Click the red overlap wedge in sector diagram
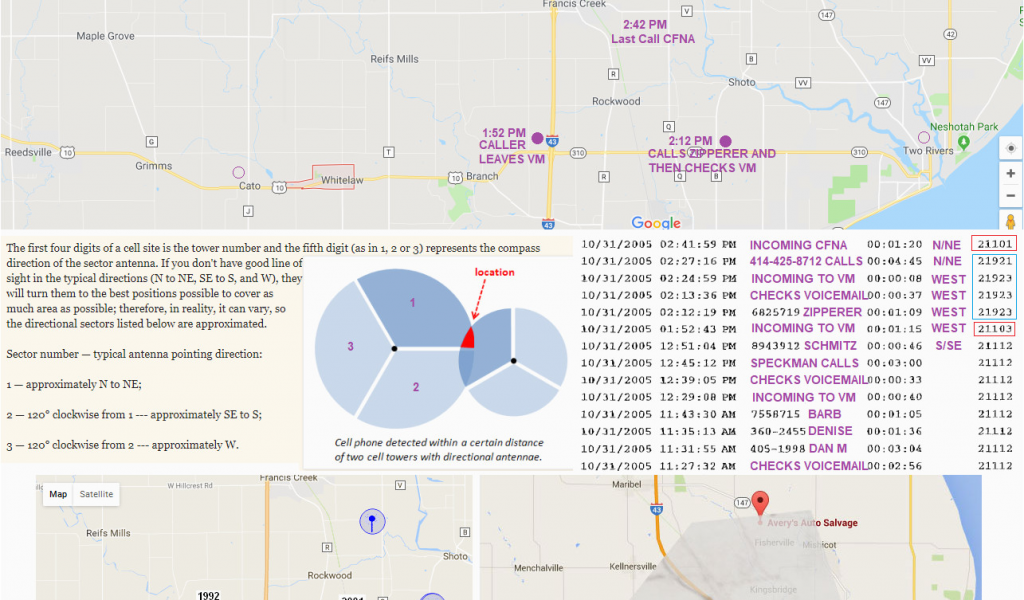This screenshot has height=600, width=1024. click(468, 338)
